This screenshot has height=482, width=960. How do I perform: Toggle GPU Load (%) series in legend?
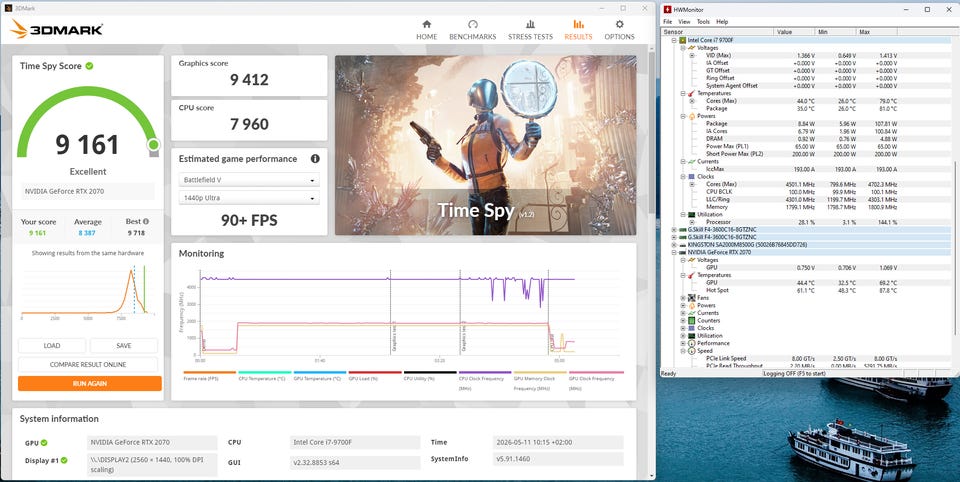coord(375,375)
